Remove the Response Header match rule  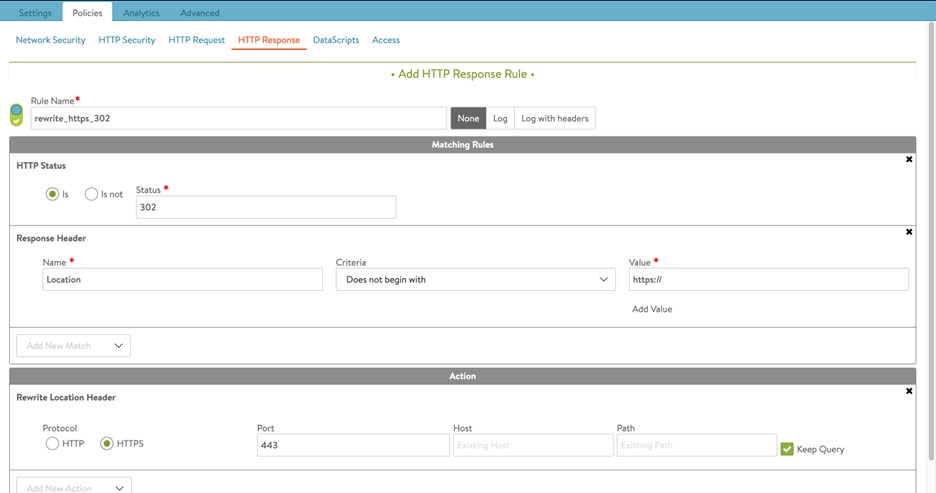[909, 232]
